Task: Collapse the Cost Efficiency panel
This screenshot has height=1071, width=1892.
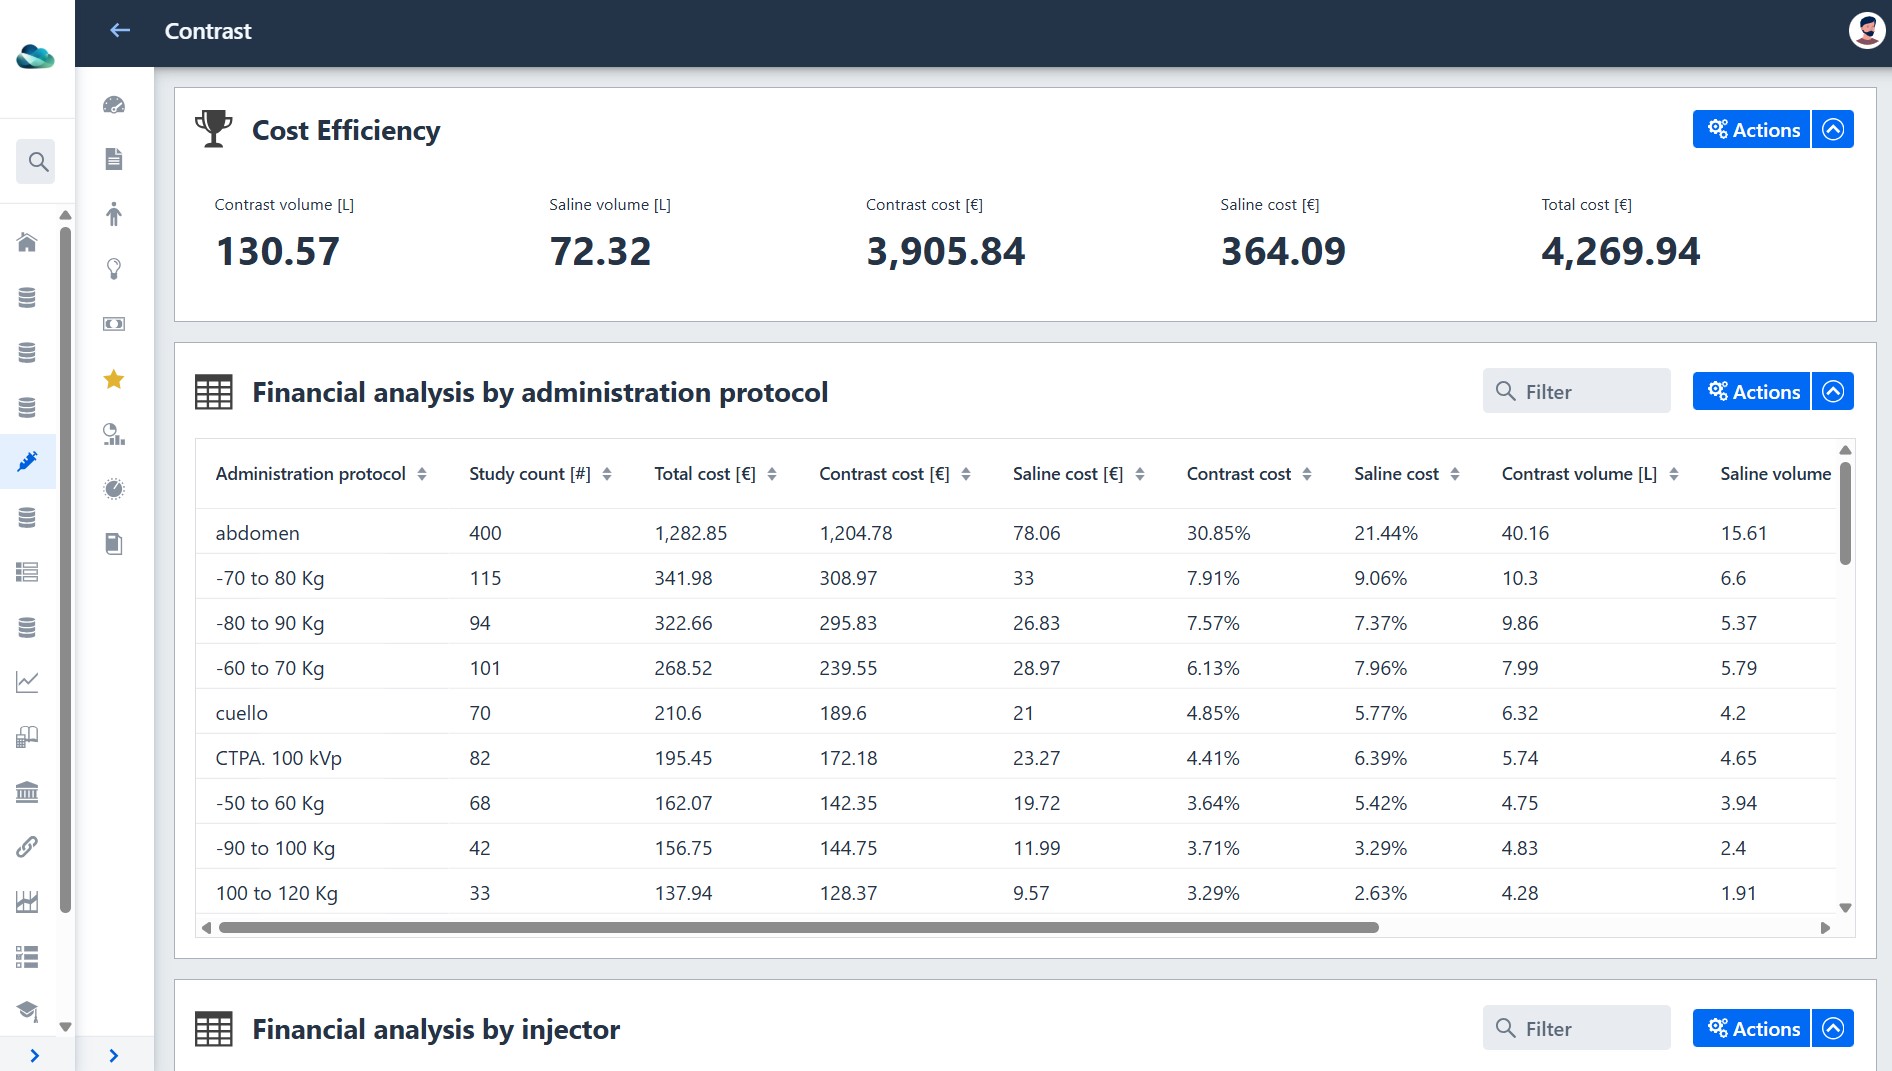Action: (1833, 129)
